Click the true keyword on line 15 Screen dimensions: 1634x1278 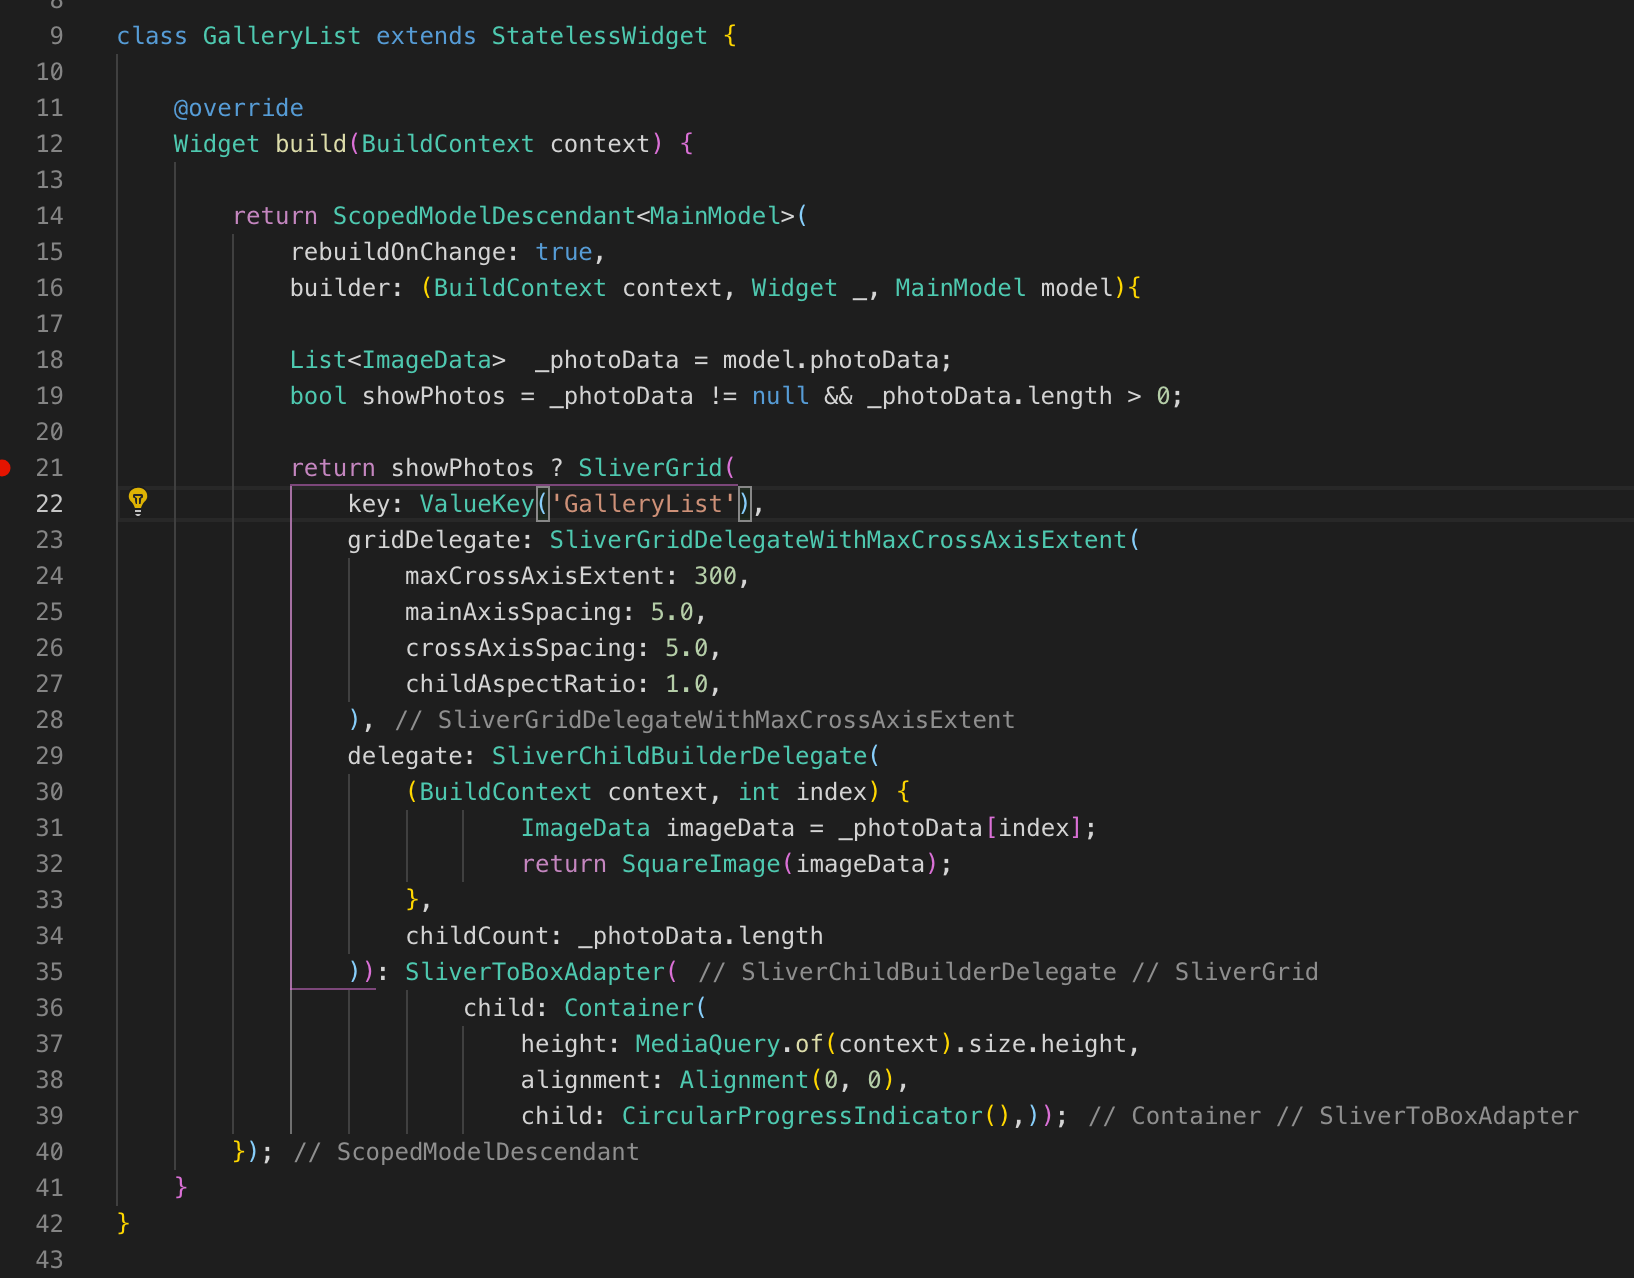(x=563, y=251)
